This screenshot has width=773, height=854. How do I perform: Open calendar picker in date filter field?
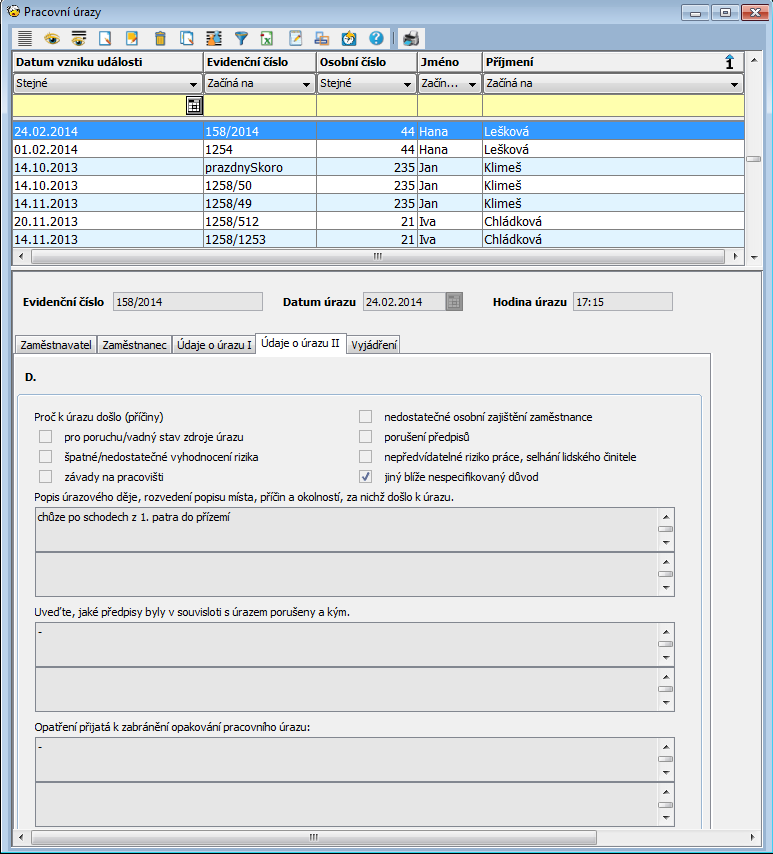pos(194,105)
